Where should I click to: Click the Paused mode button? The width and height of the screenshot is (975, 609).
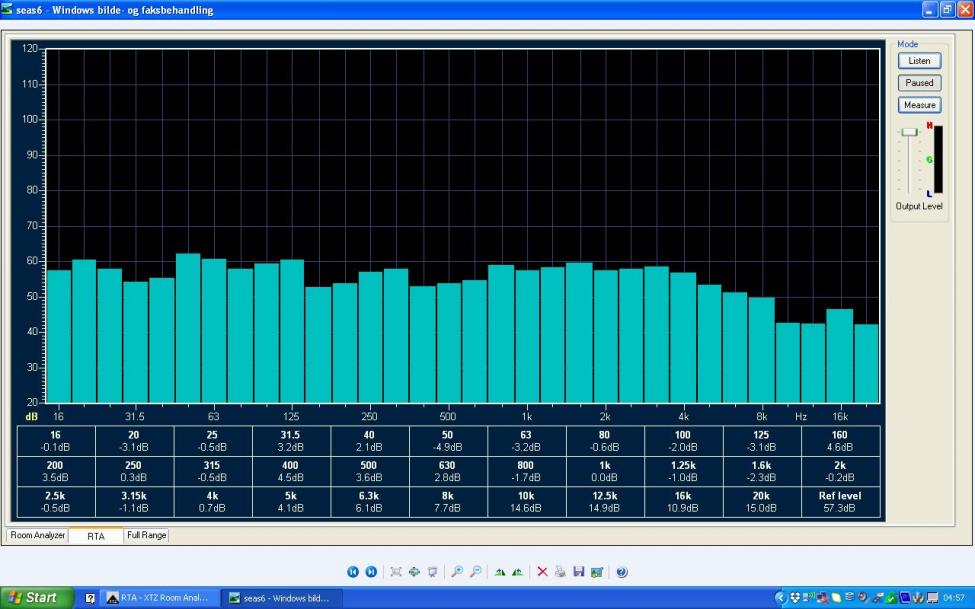pos(919,83)
